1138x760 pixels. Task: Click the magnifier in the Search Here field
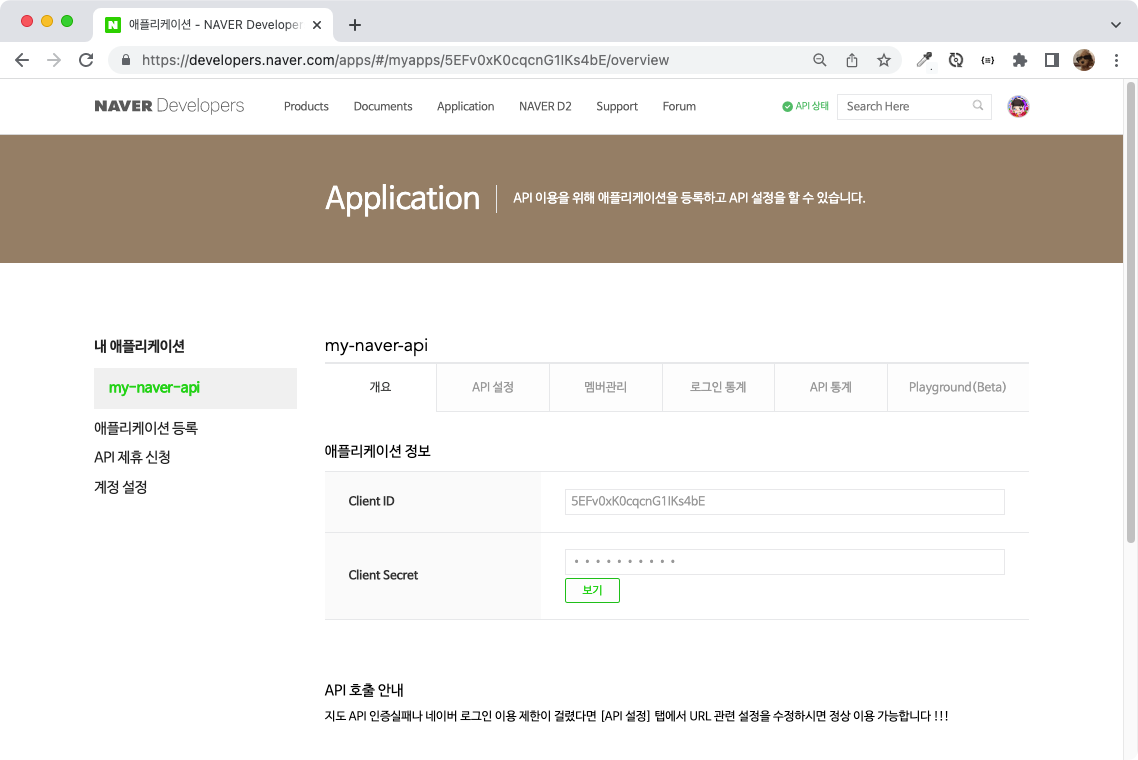click(x=977, y=106)
